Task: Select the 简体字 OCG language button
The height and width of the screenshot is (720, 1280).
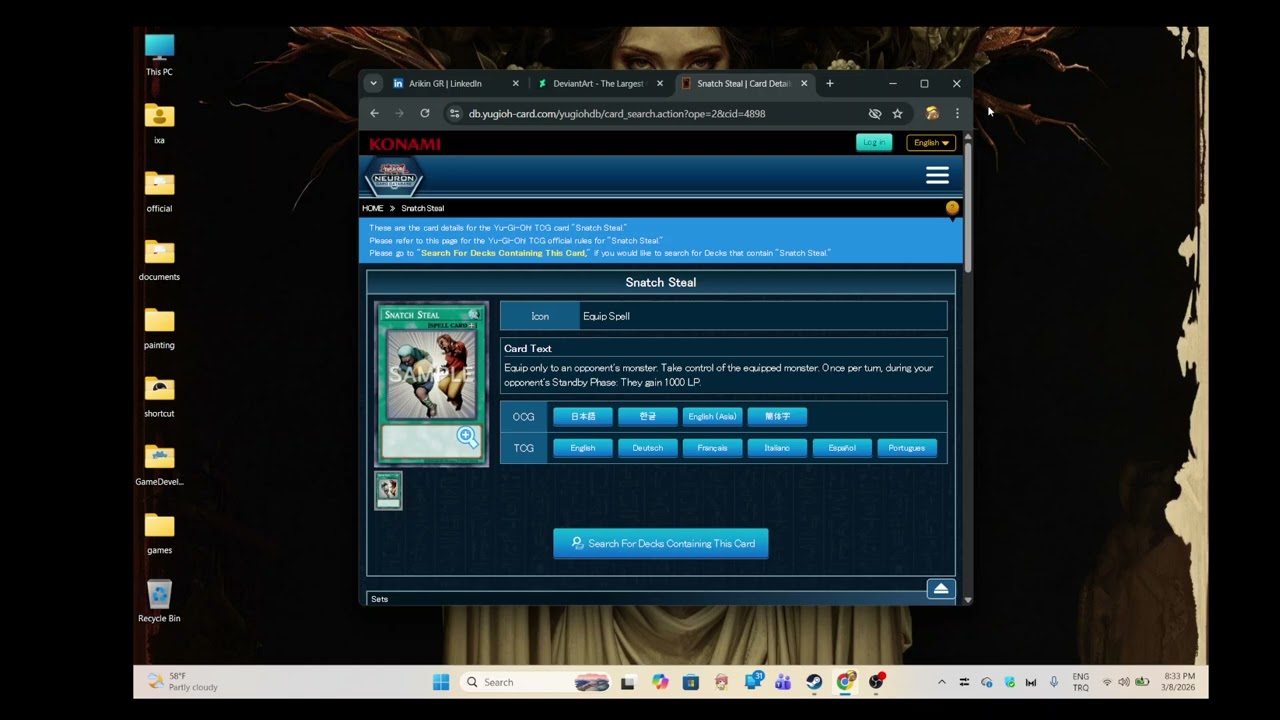Action: click(x=777, y=417)
